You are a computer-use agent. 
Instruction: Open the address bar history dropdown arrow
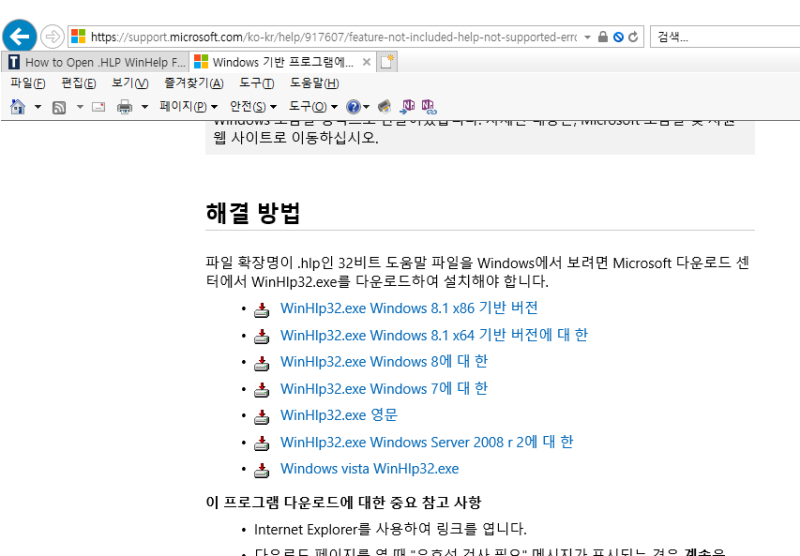(587, 37)
